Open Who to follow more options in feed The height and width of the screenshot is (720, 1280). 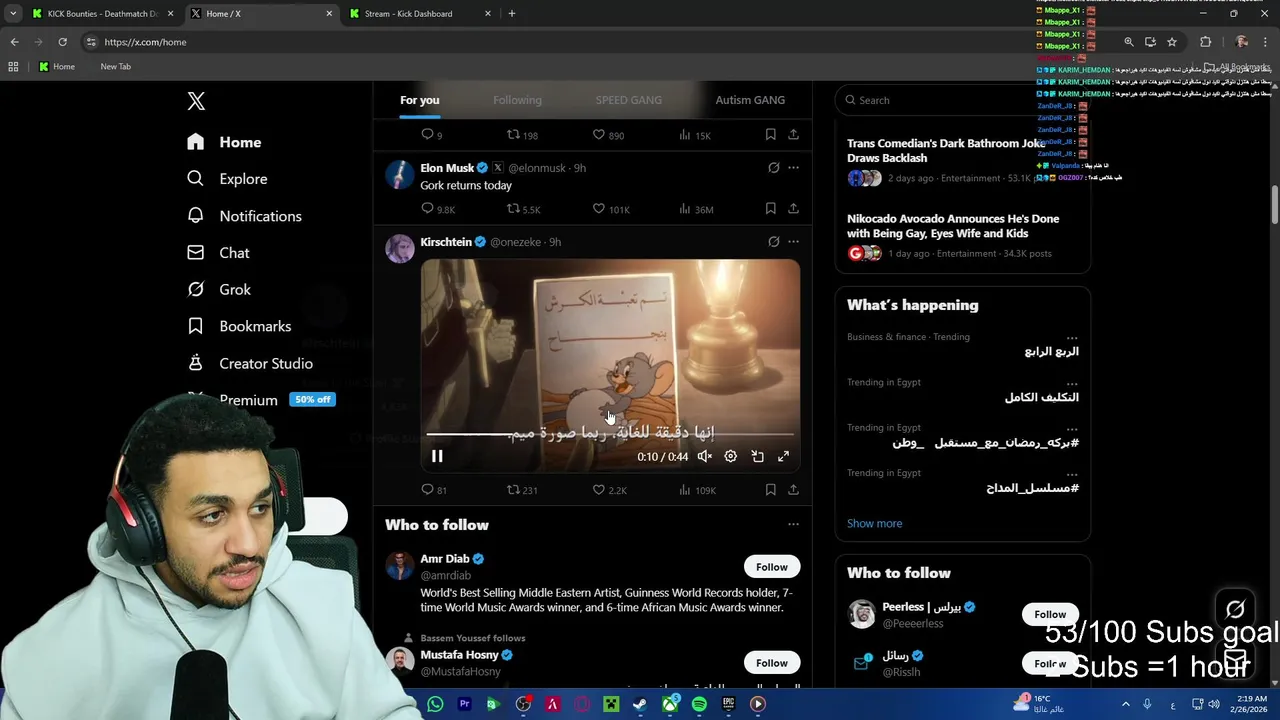(x=793, y=524)
